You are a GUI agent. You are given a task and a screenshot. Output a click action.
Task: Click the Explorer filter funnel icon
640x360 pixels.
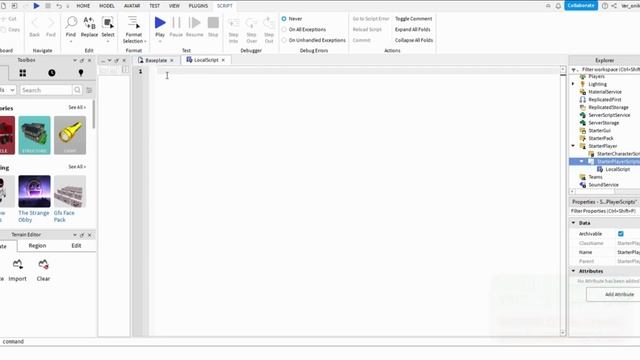tap(574, 70)
